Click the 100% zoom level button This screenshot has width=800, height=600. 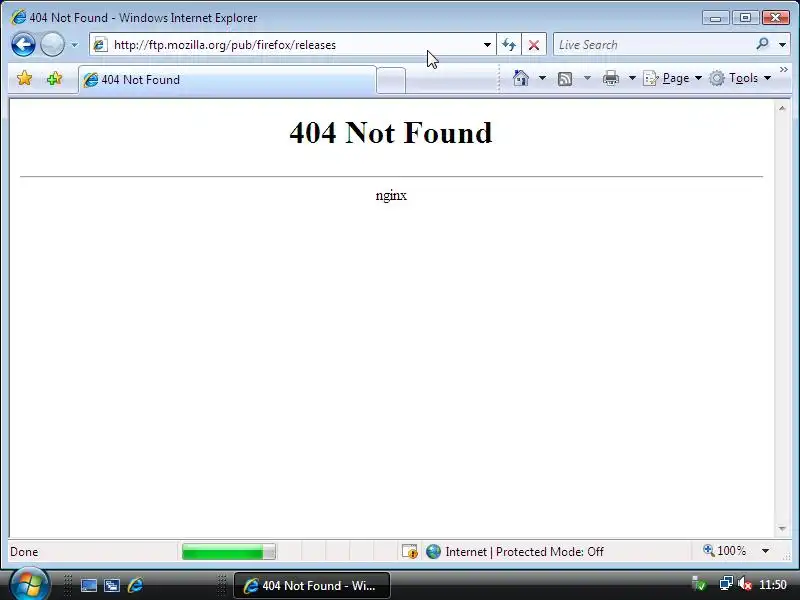(x=724, y=551)
